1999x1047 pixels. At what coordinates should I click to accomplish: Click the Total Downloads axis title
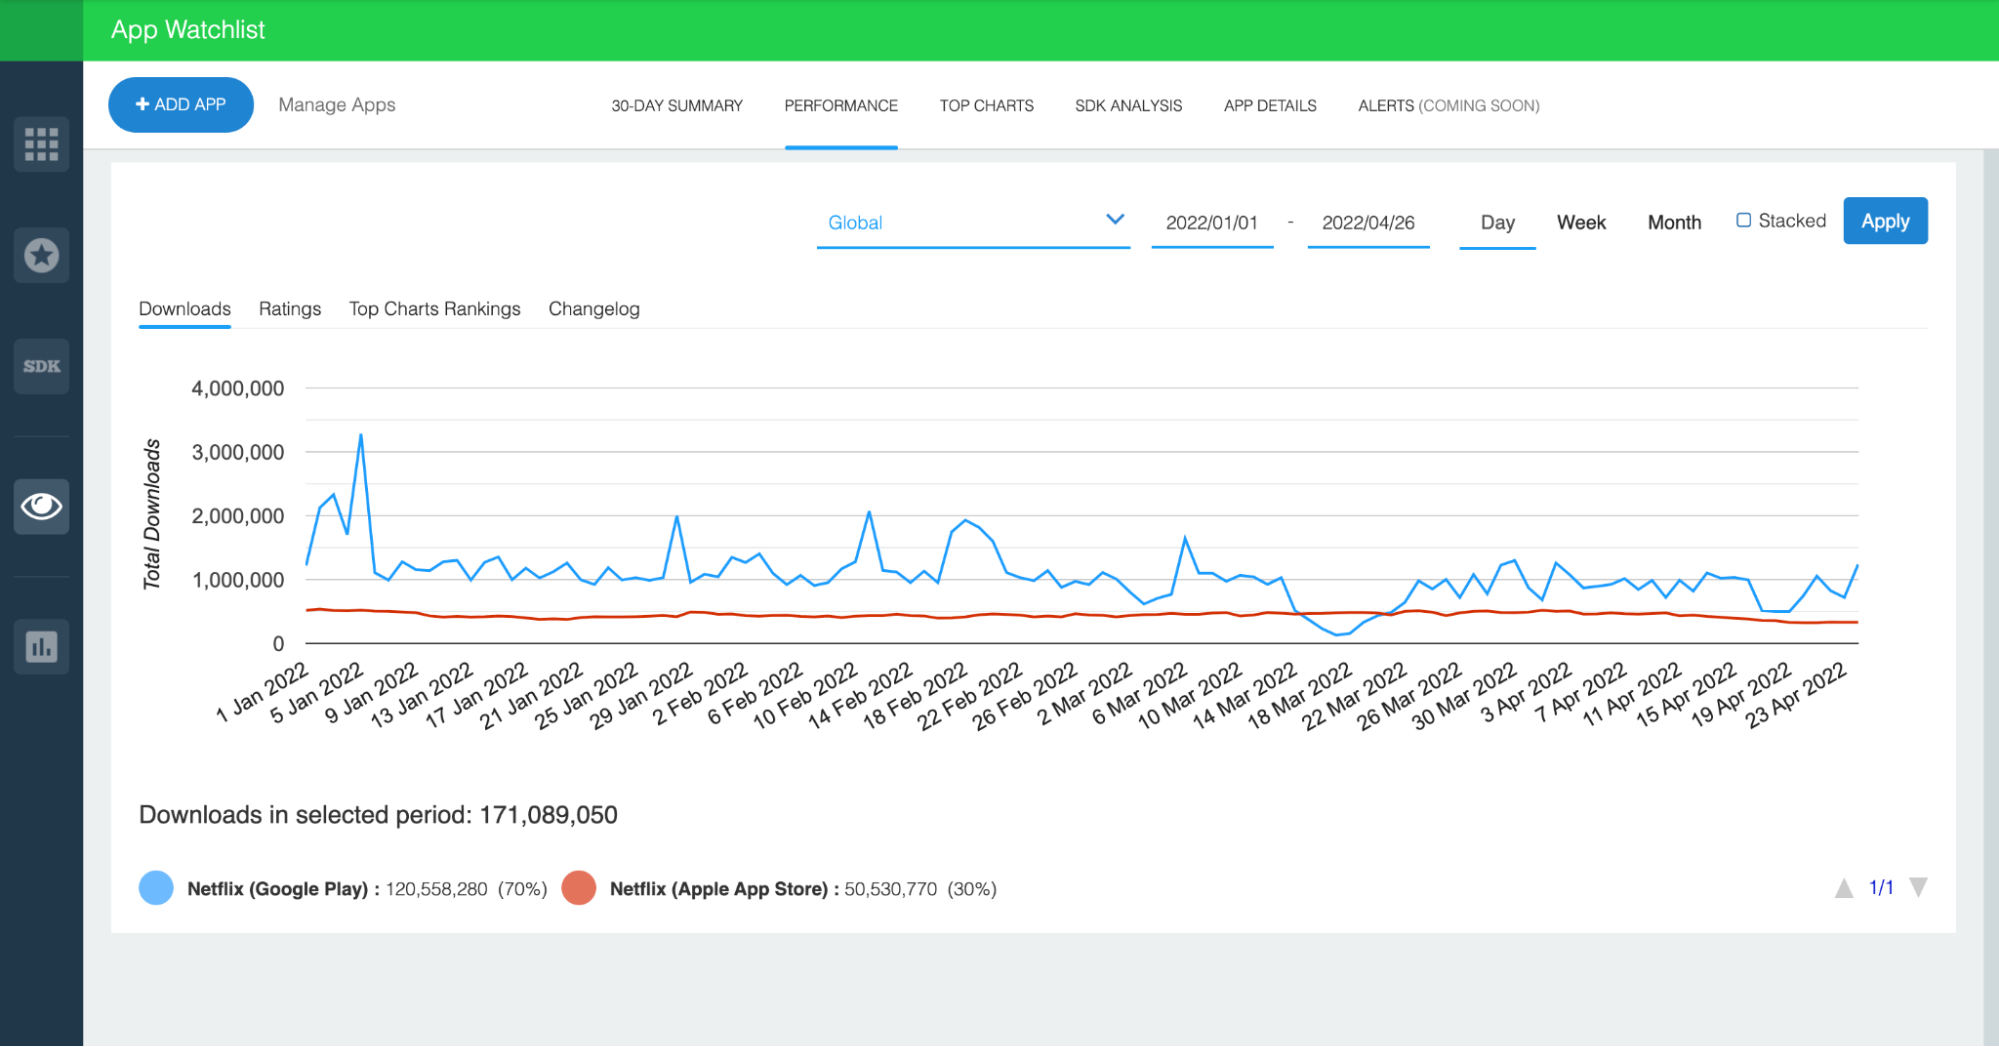152,514
